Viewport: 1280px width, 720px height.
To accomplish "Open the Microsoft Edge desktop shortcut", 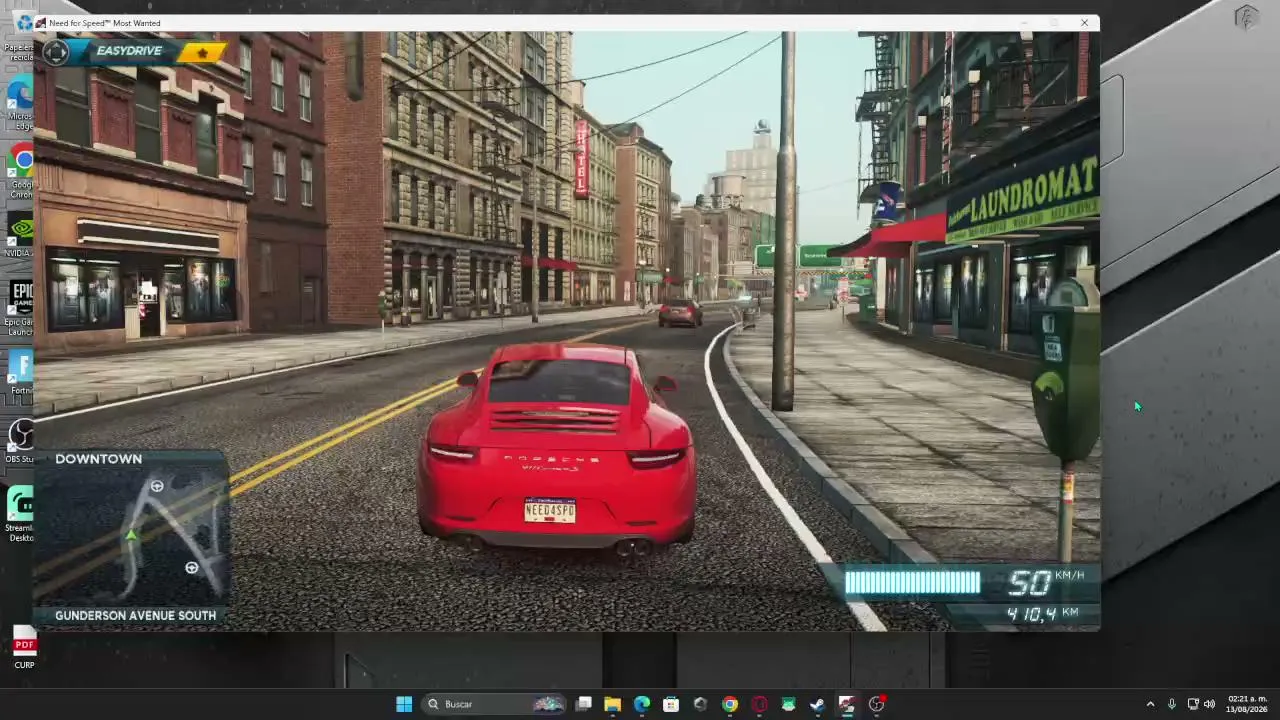I will pos(18,105).
